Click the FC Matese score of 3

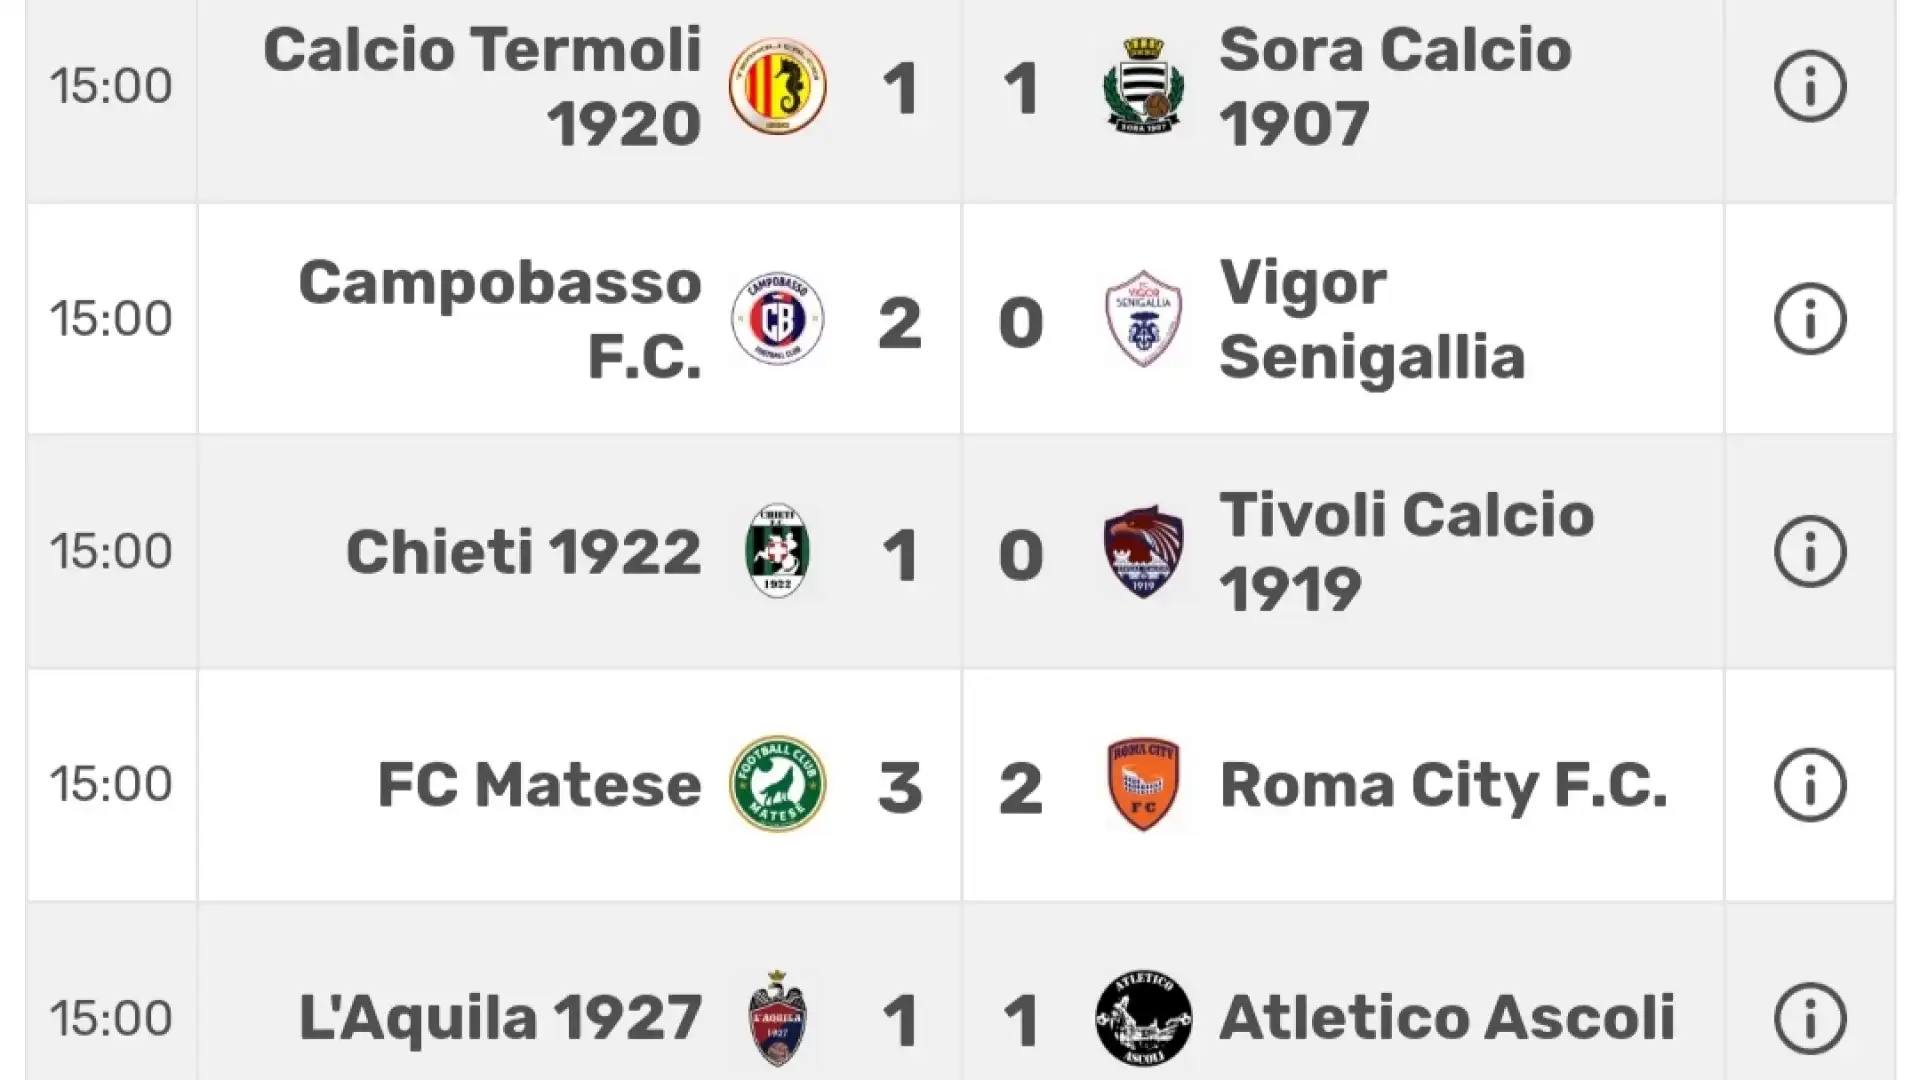900,787
